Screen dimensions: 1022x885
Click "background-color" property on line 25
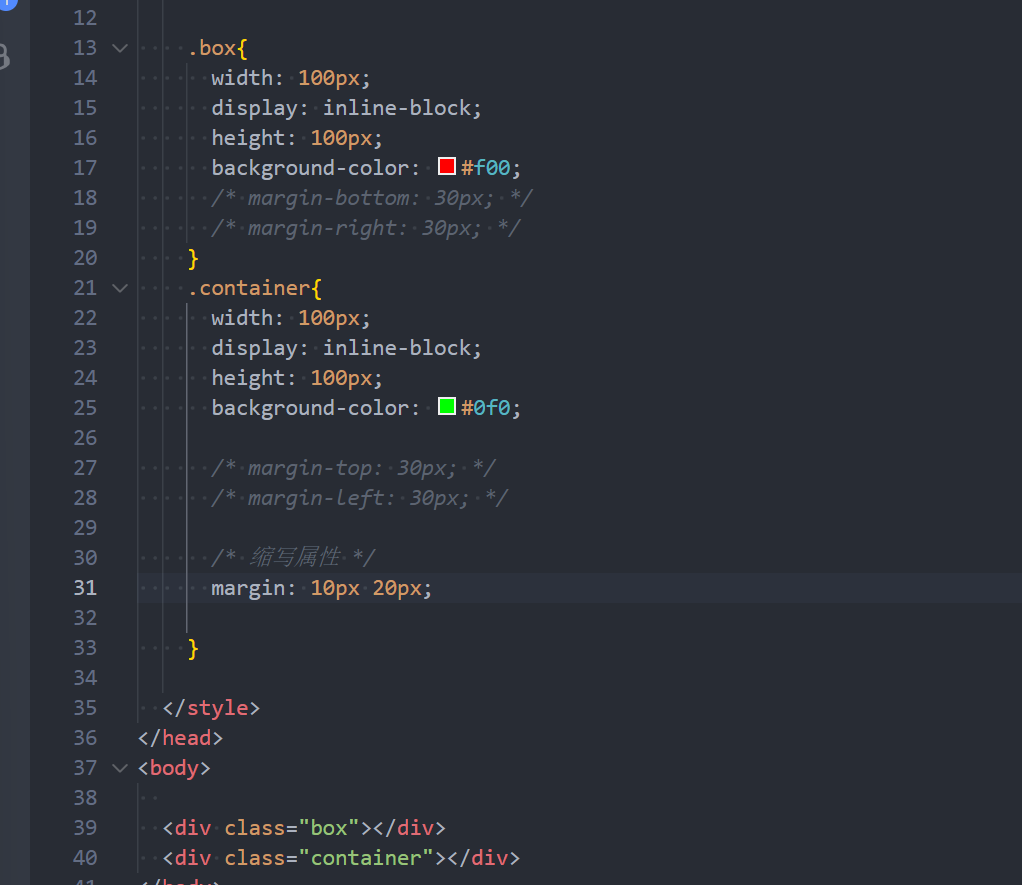(310, 408)
